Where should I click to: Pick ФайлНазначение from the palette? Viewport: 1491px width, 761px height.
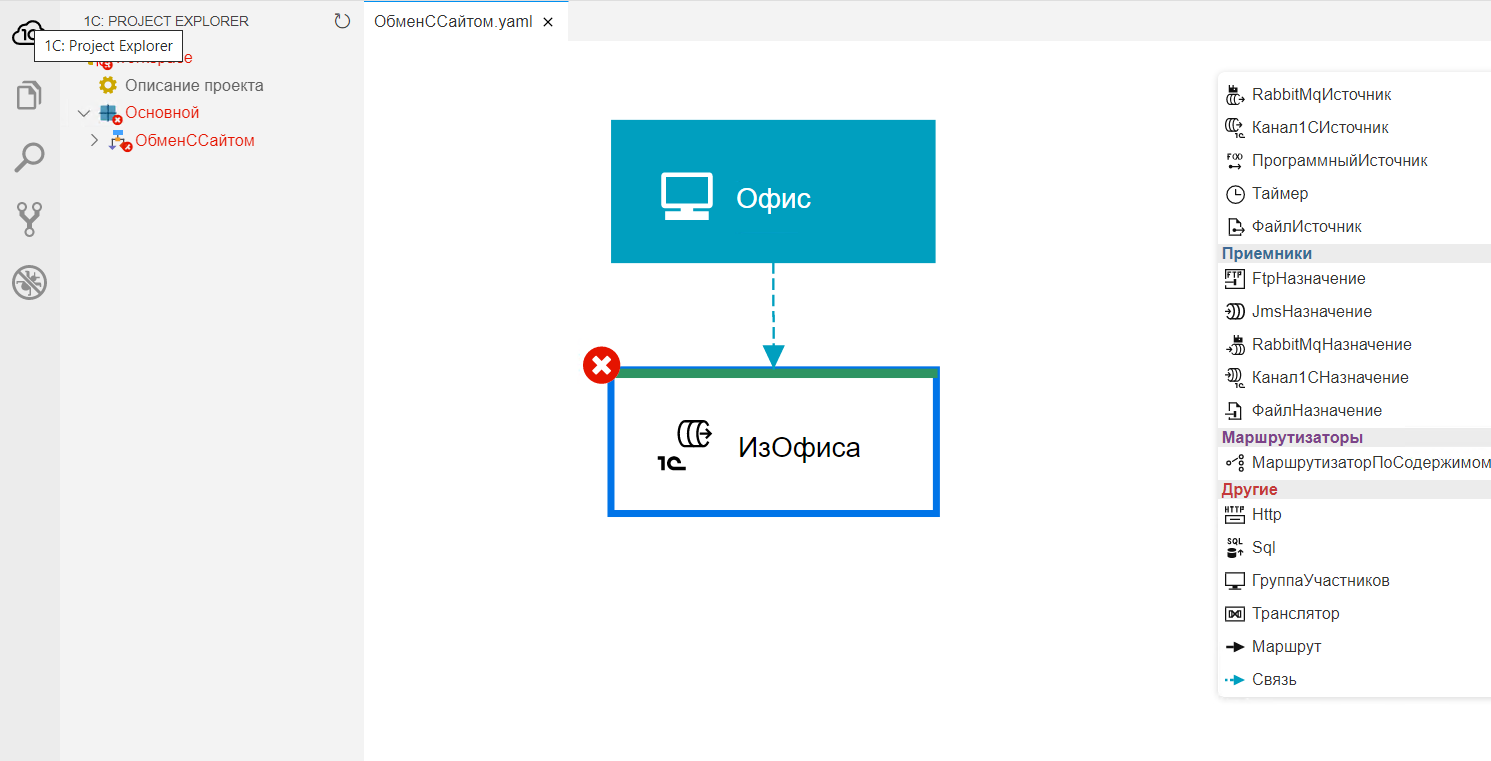pyautogui.click(x=1303, y=411)
